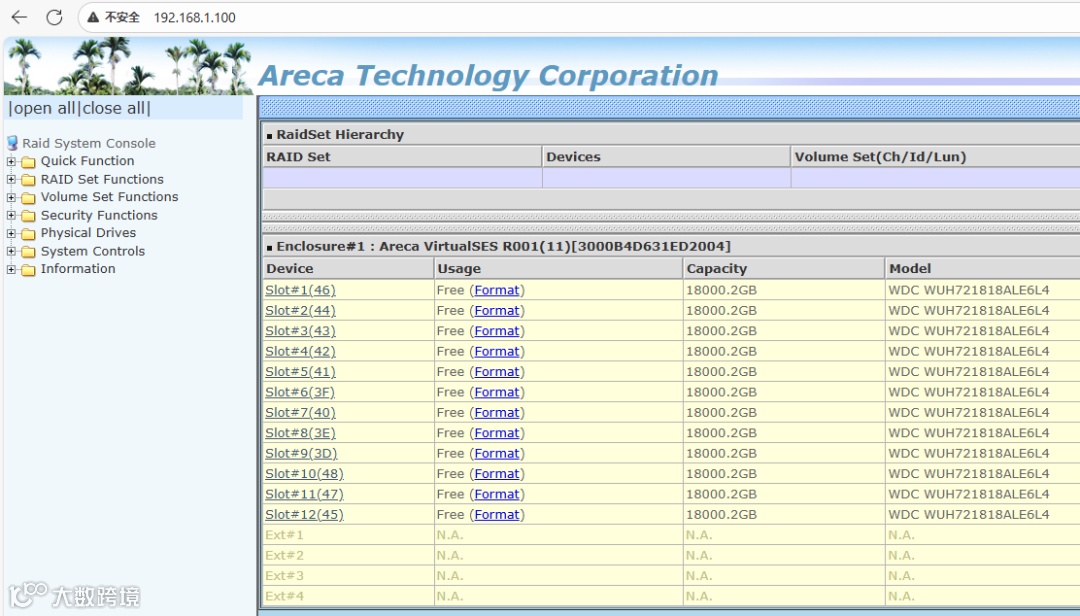Click the Volume Set(Ch/Id/Lun) column header
Image resolution: width=1080 pixels, height=616 pixels.
(x=880, y=157)
